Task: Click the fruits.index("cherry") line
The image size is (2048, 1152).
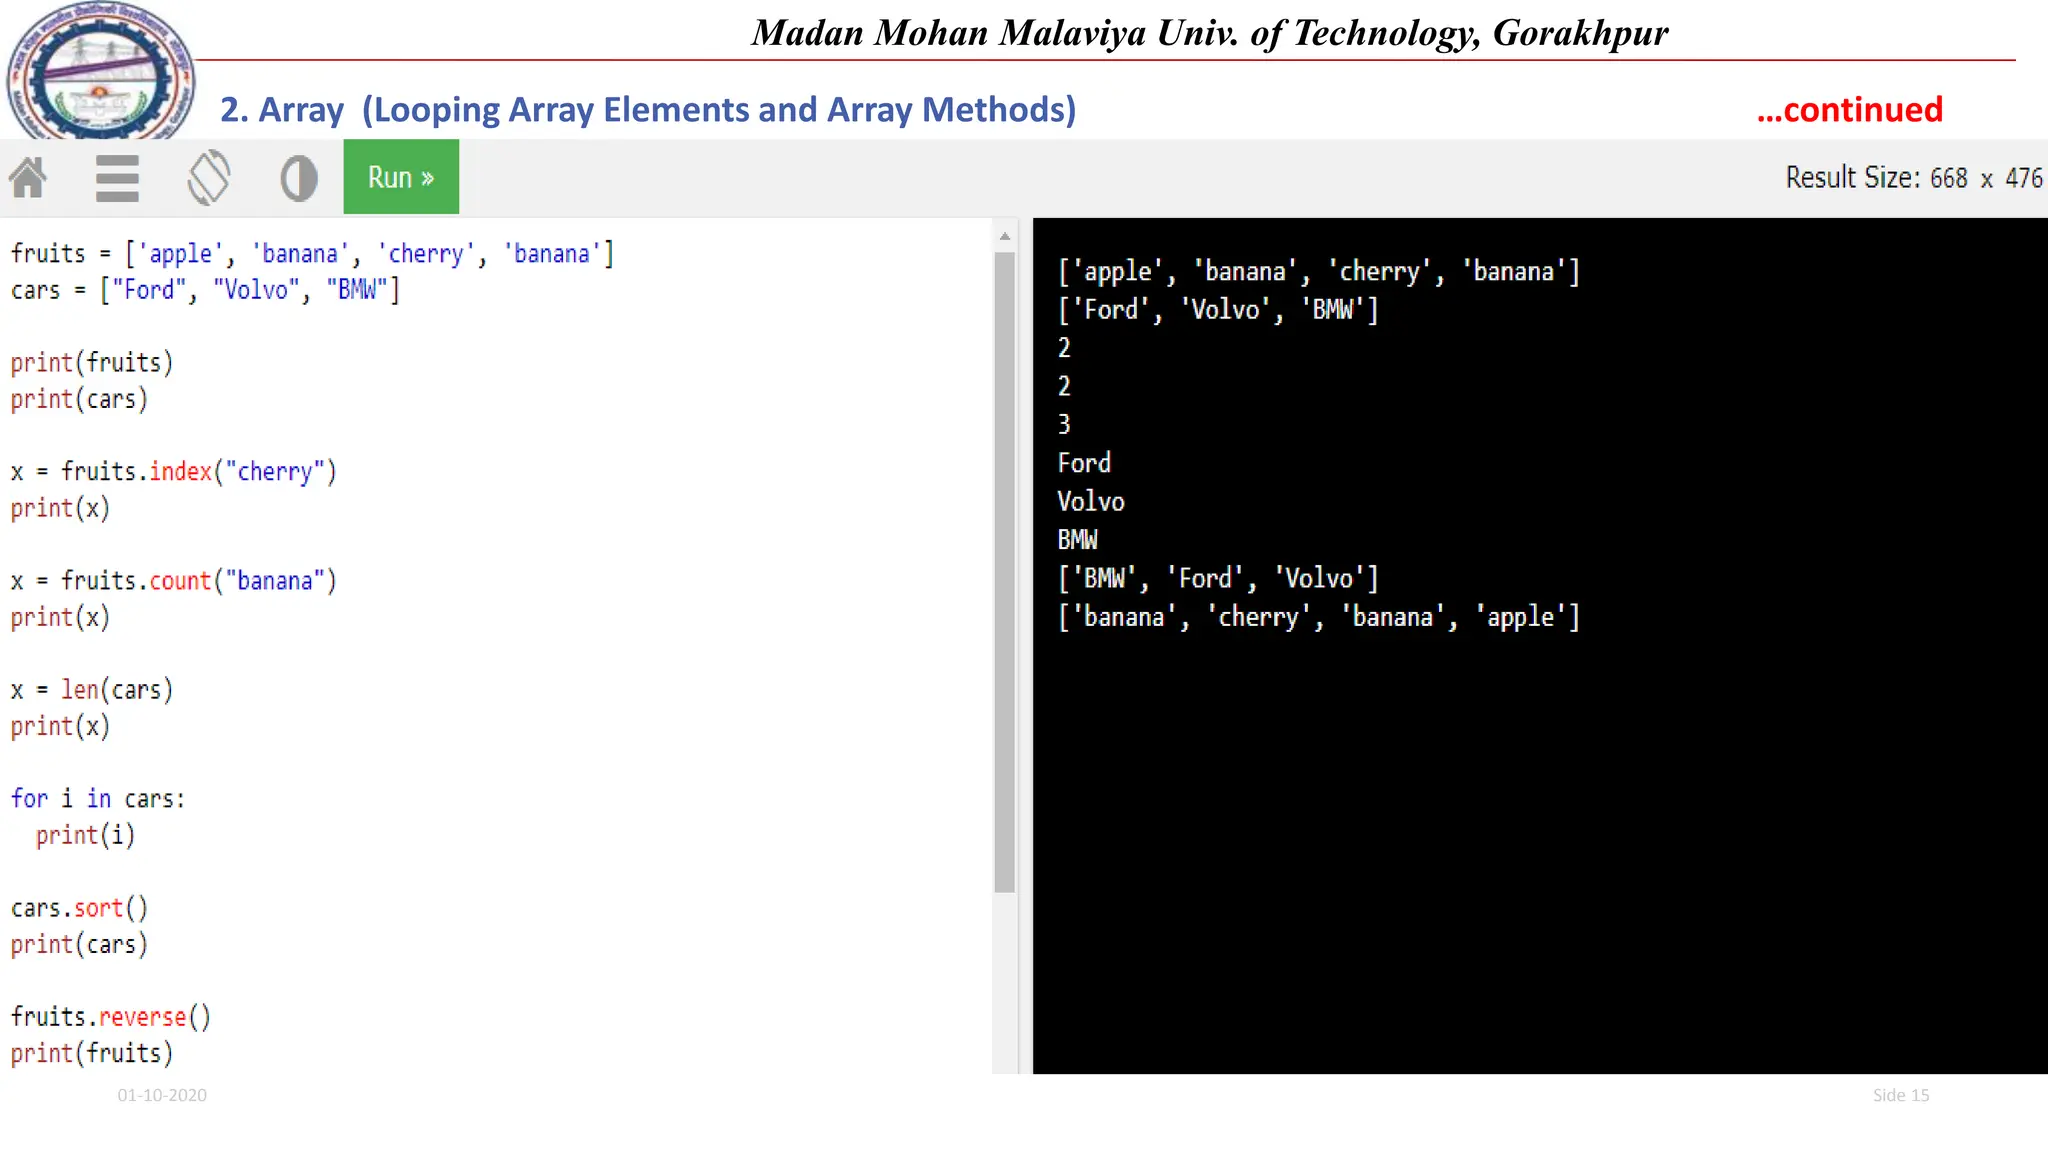Action: point(174,471)
